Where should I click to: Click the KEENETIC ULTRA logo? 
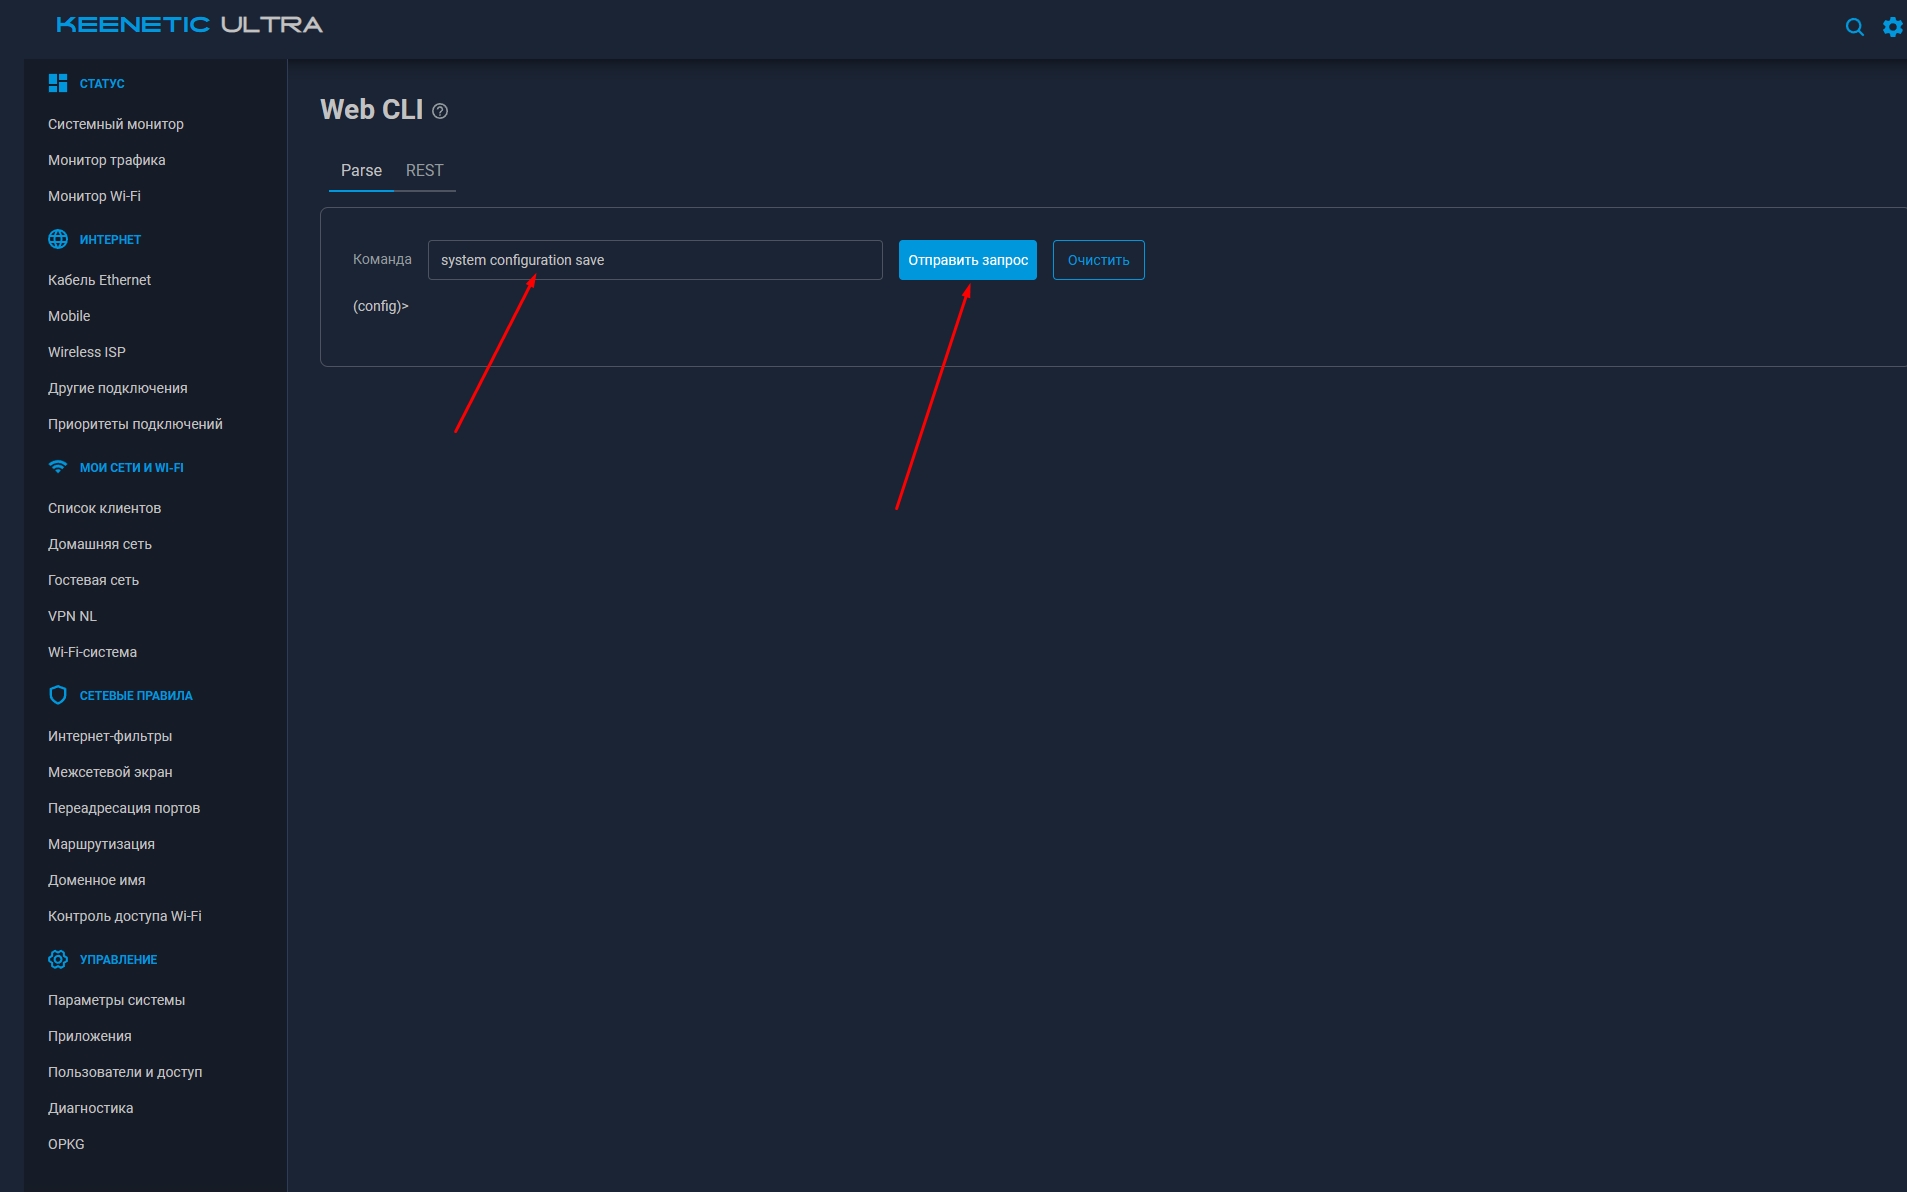coord(190,24)
